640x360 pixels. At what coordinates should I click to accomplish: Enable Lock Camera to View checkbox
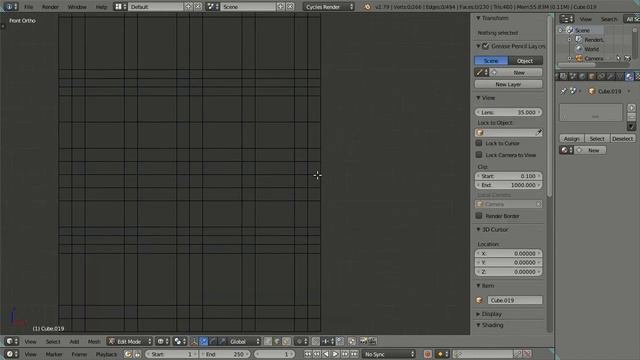coord(479,155)
